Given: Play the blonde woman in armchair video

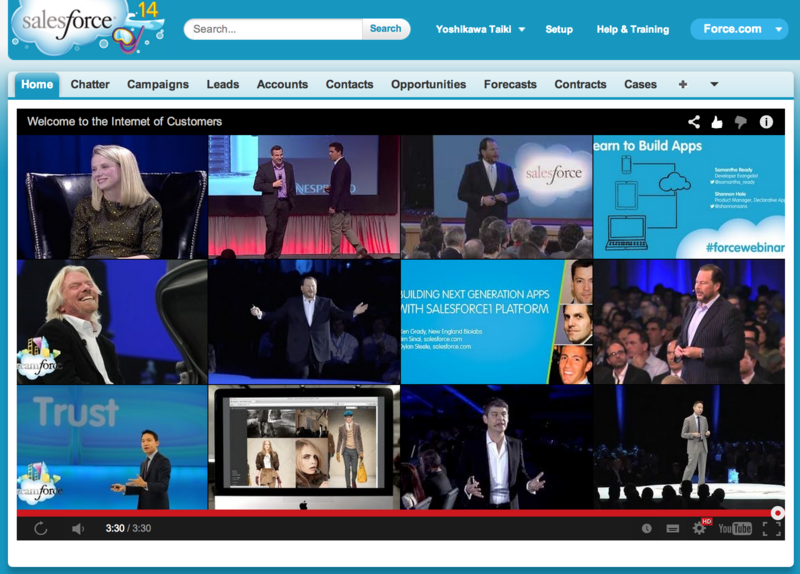Looking at the screenshot, I should [112, 197].
